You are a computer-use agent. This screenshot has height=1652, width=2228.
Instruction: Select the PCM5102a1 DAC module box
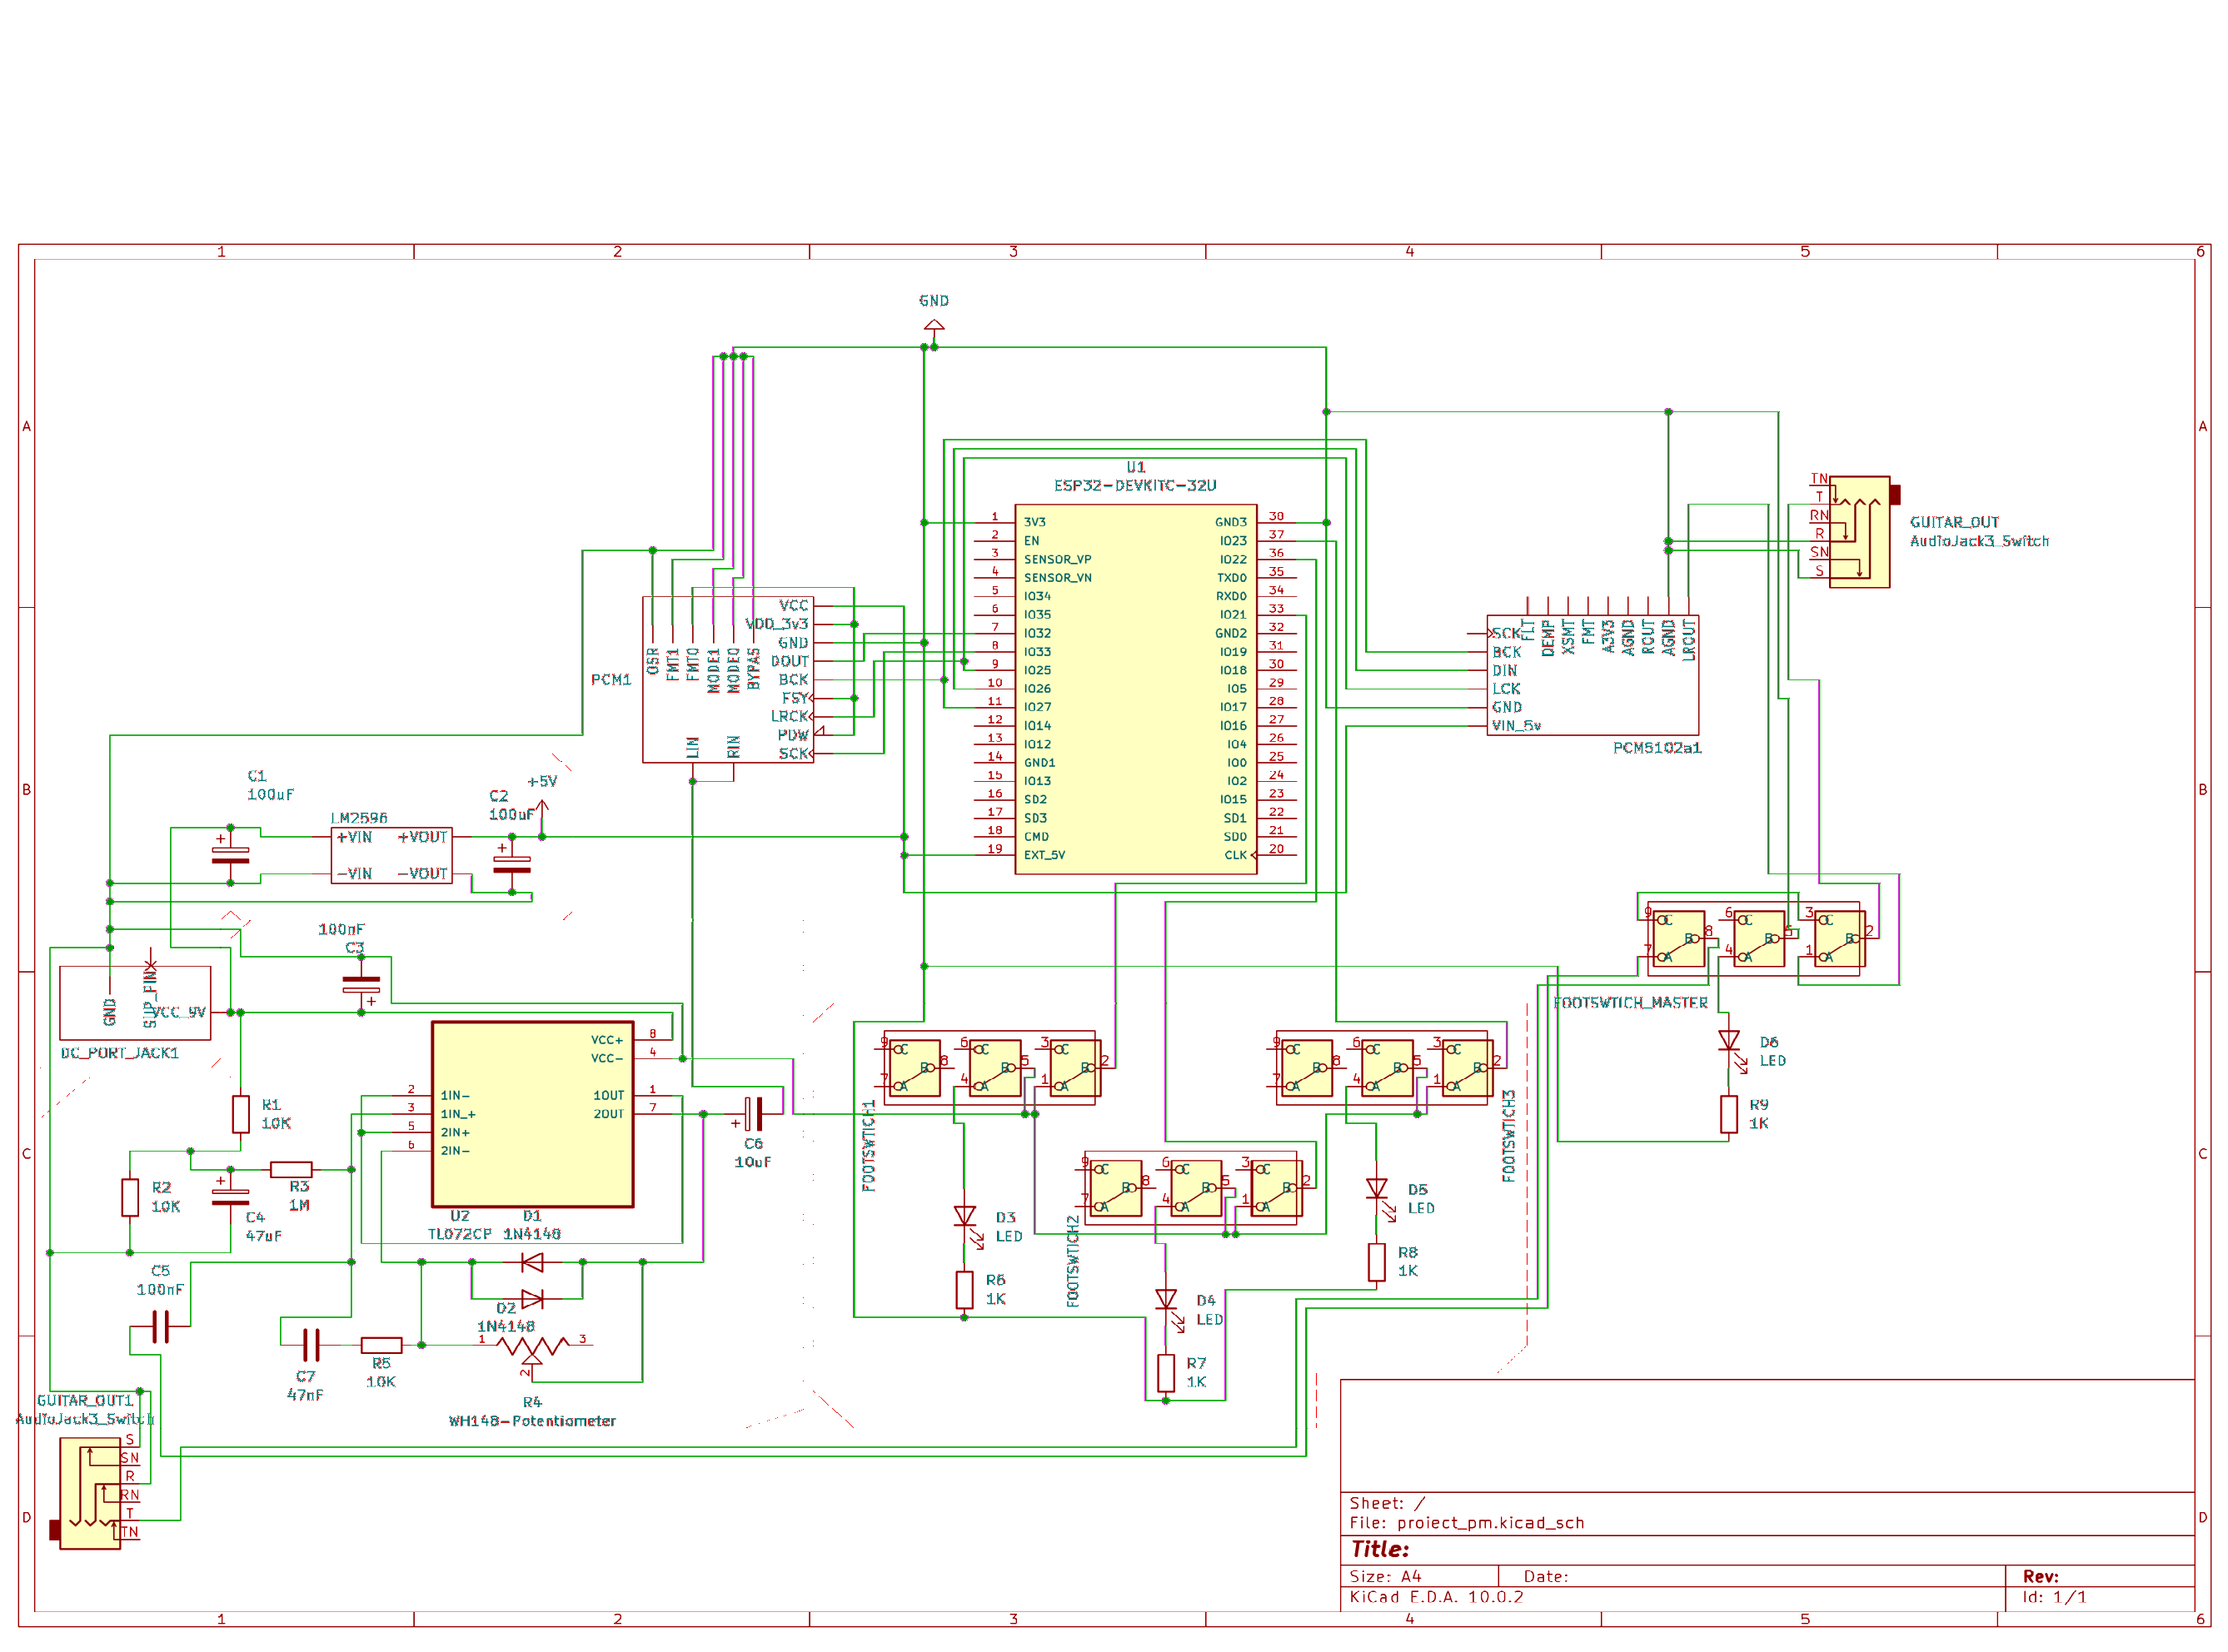click(x=1592, y=674)
